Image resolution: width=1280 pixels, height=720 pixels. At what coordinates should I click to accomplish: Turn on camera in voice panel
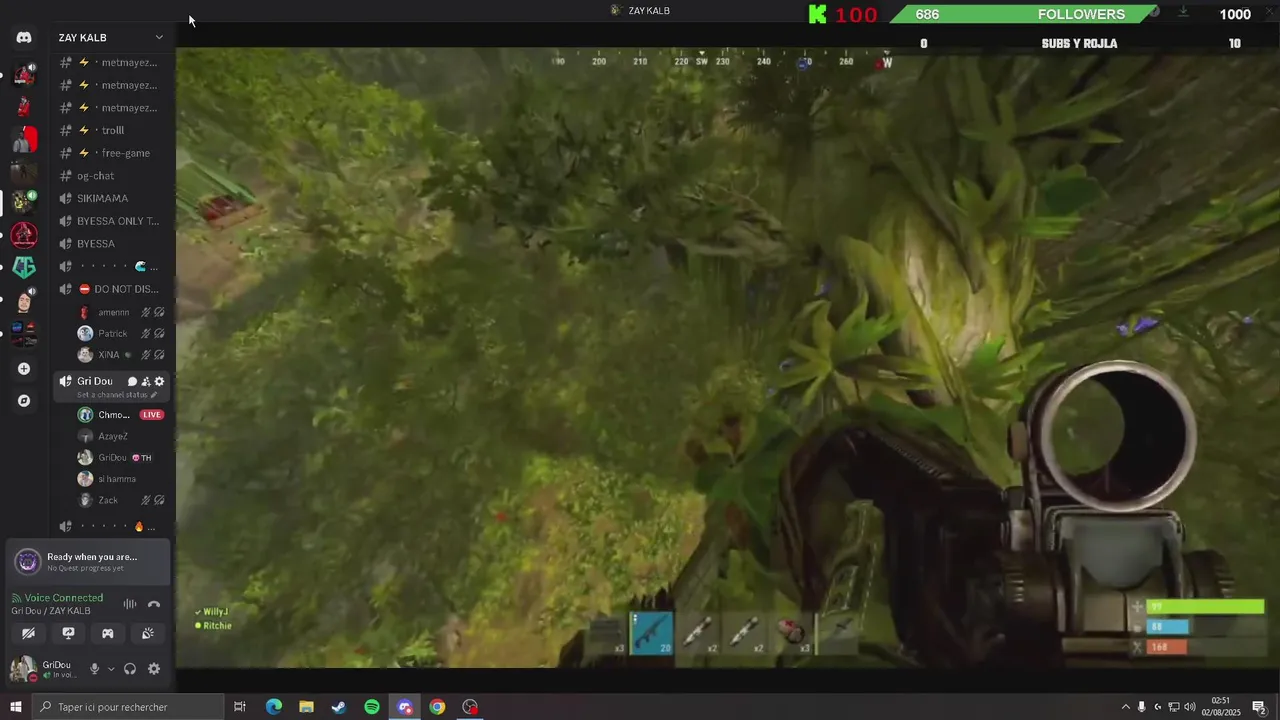(x=28, y=633)
